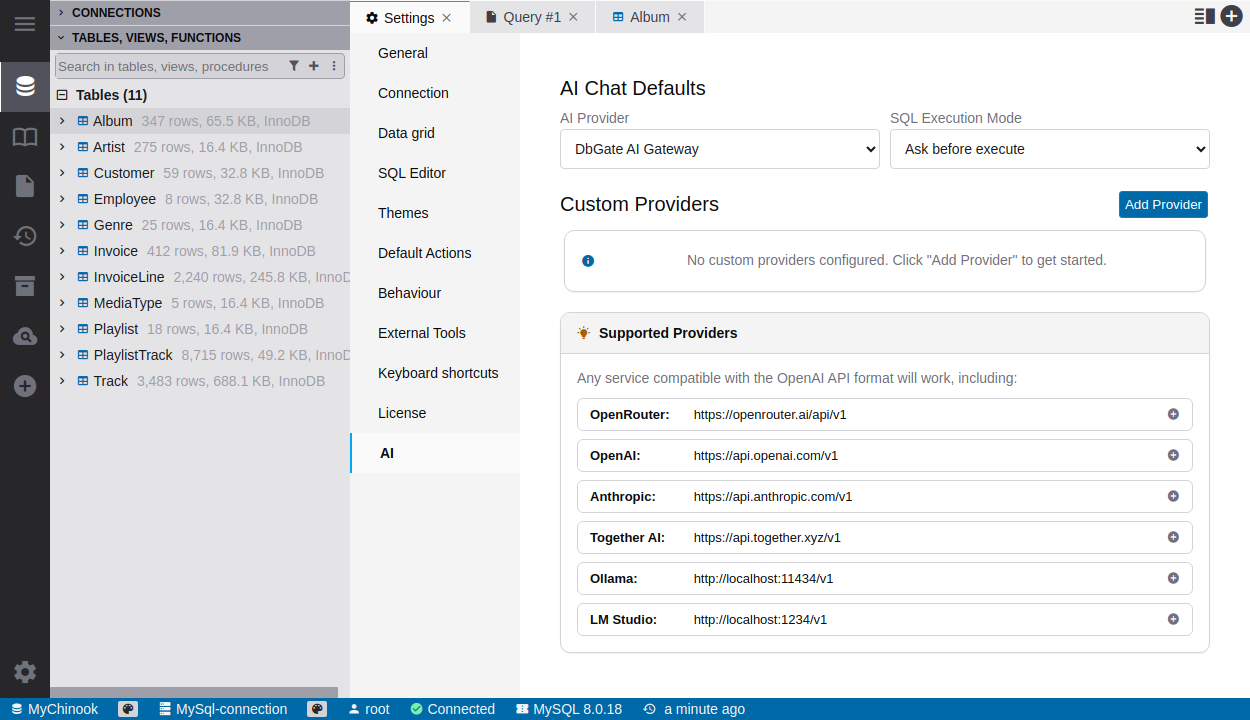Open the settings gear at sidebar bottom
This screenshot has width=1250, height=720.
[25, 672]
